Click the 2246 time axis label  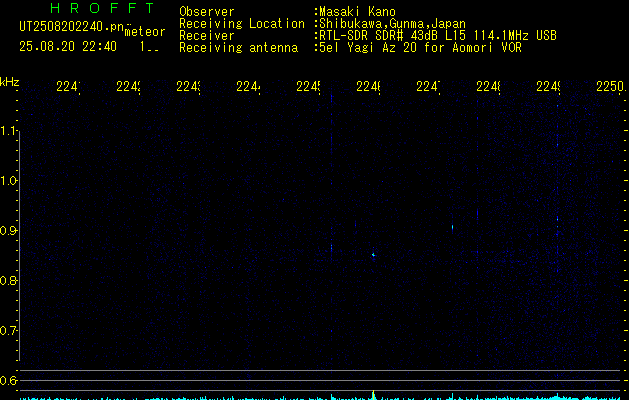368,86
